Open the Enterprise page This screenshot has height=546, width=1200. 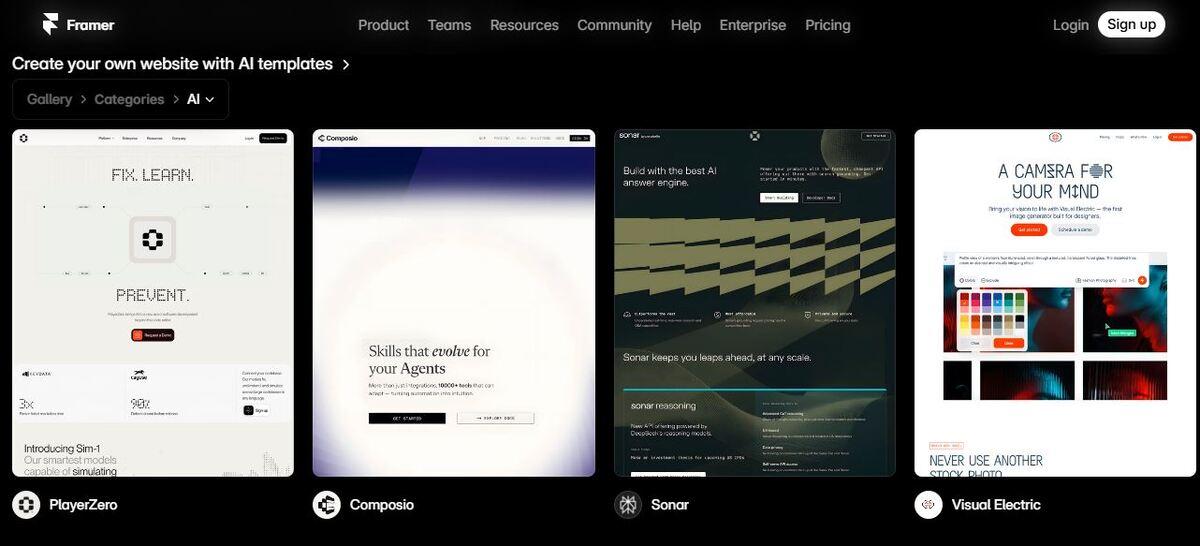pyautogui.click(x=752, y=25)
